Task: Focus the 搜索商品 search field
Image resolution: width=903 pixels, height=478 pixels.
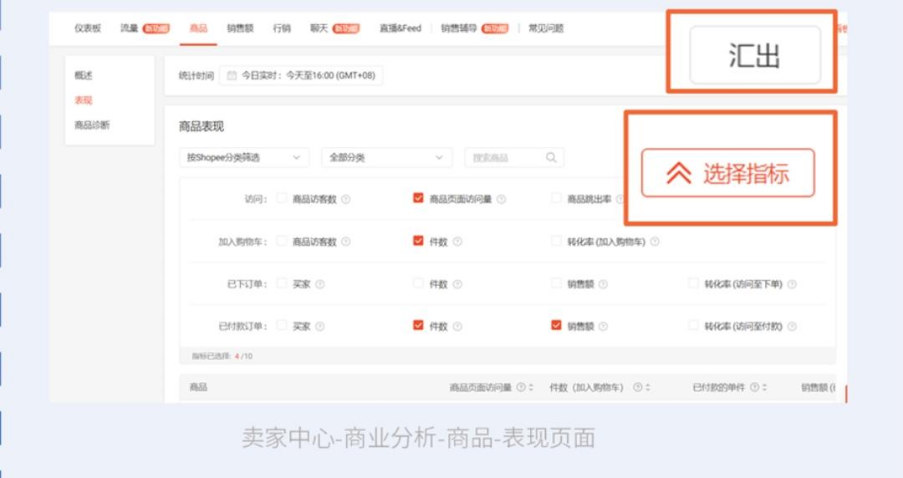Action: pyautogui.click(x=514, y=157)
